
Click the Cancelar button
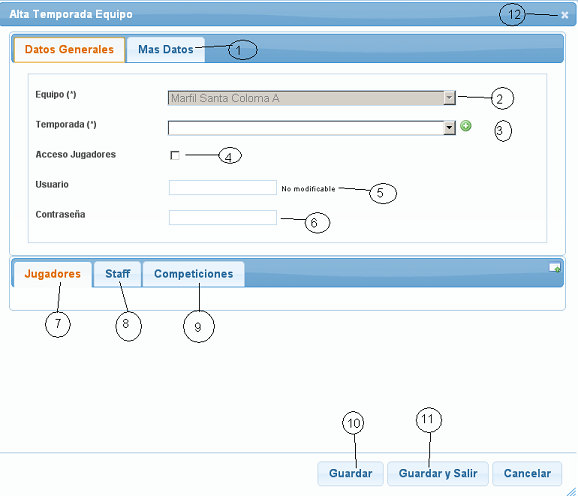(x=527, y=474)
